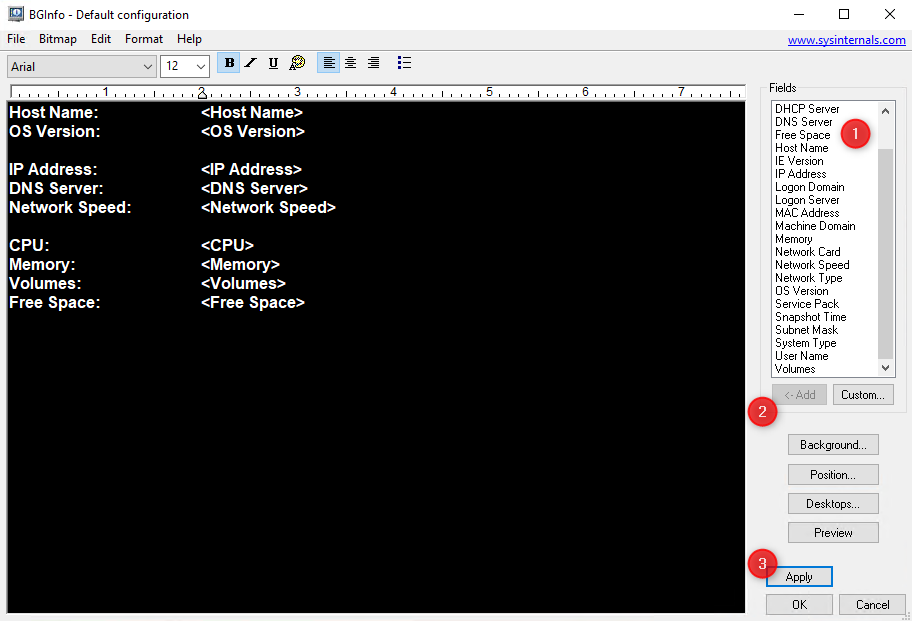The width and height of the screenshot is (912, 621).
Task: Visit www.sysinternals.com link
Action: pyautogui.click(x=846, y=40)
